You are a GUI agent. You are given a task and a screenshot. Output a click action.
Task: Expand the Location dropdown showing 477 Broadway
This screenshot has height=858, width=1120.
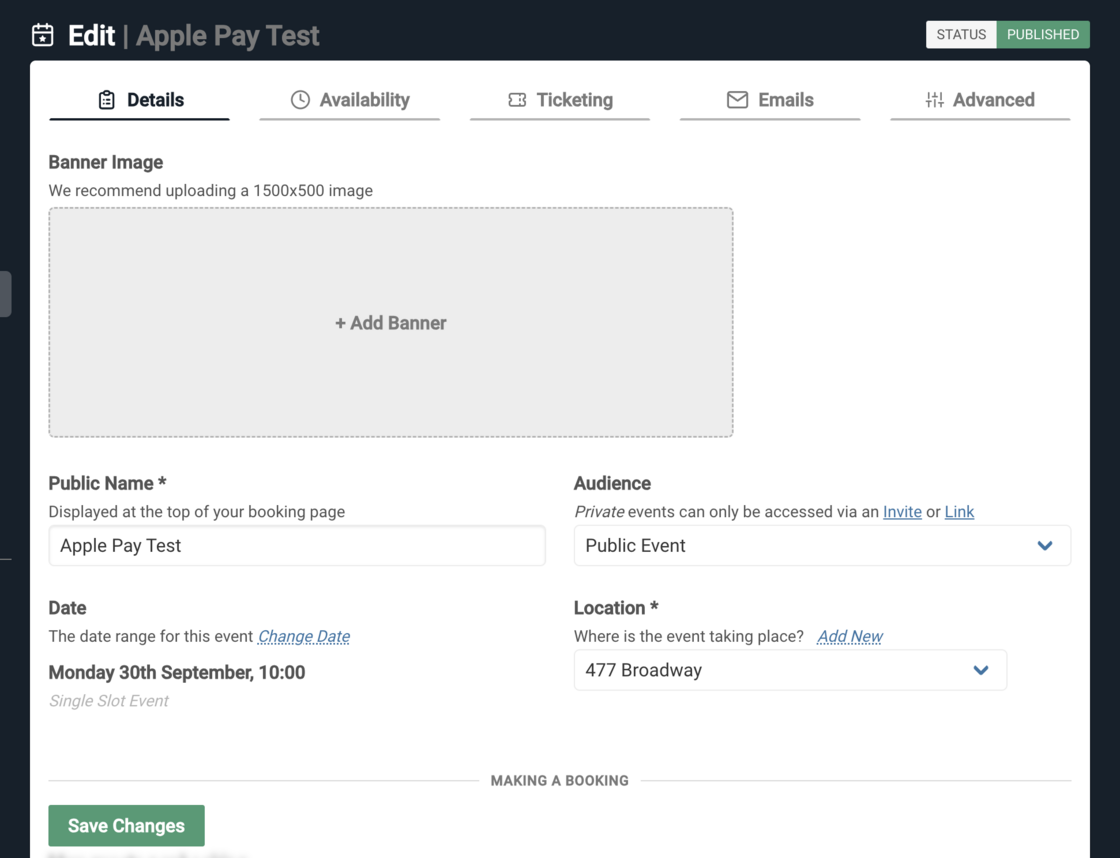tap(789, 670)
